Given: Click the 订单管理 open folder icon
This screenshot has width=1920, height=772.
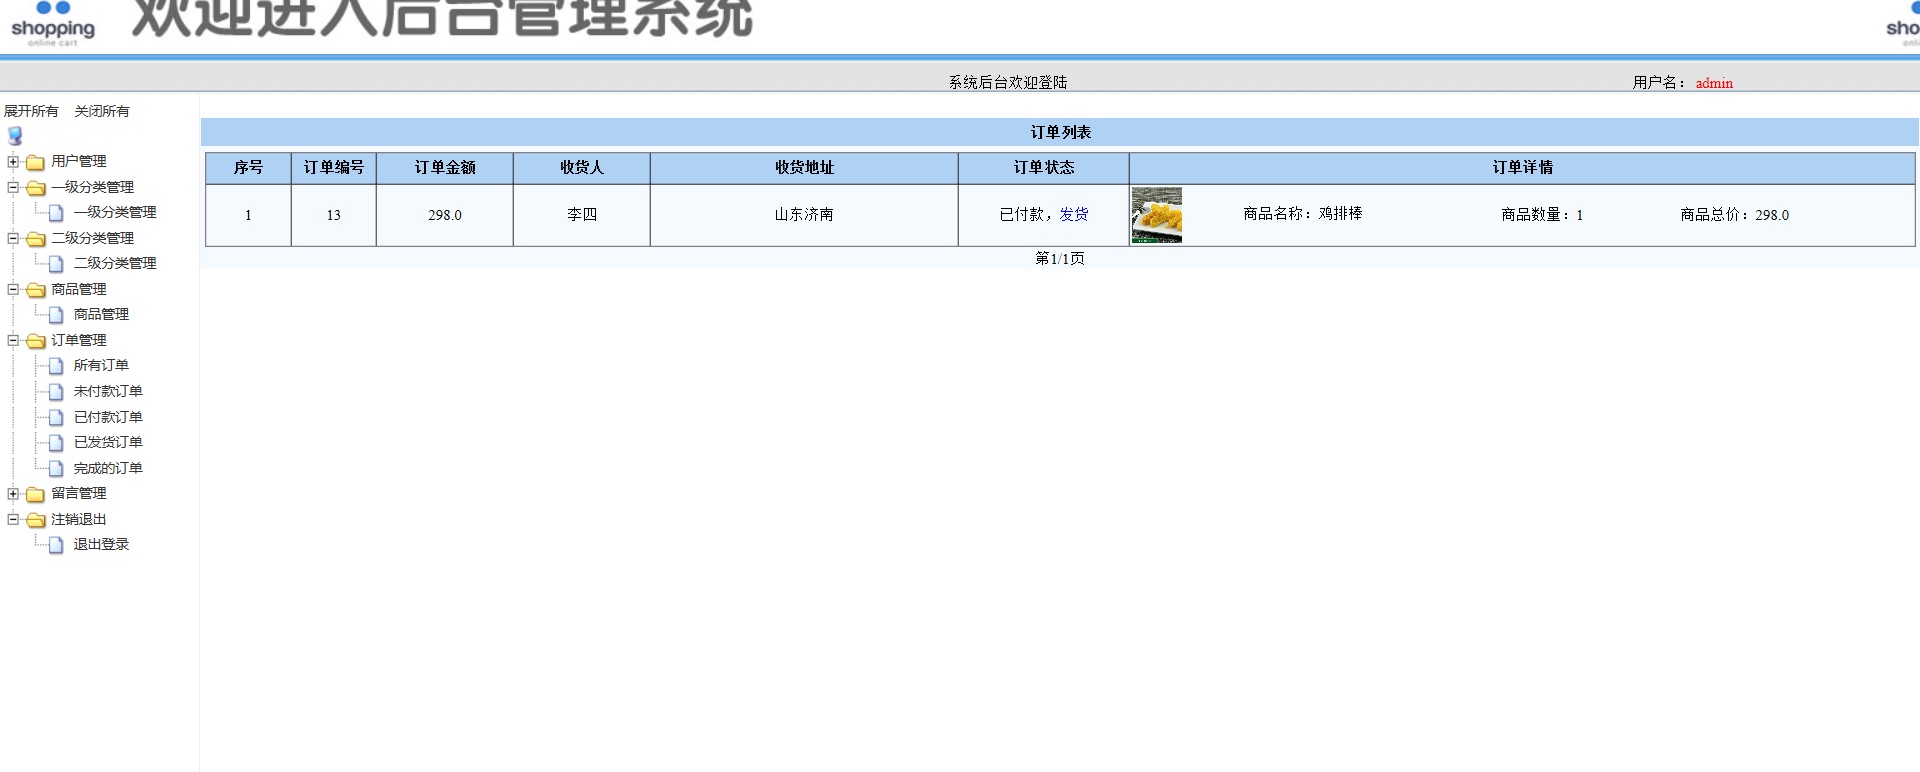Looking at the screenshot, I should tap(35, 341).
